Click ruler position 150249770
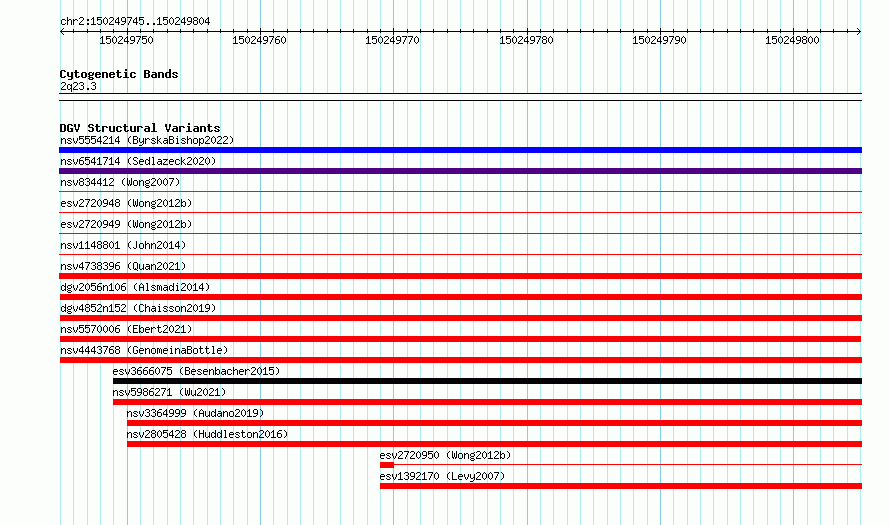This screenshot has width=890, height=525. coord(392,40)
